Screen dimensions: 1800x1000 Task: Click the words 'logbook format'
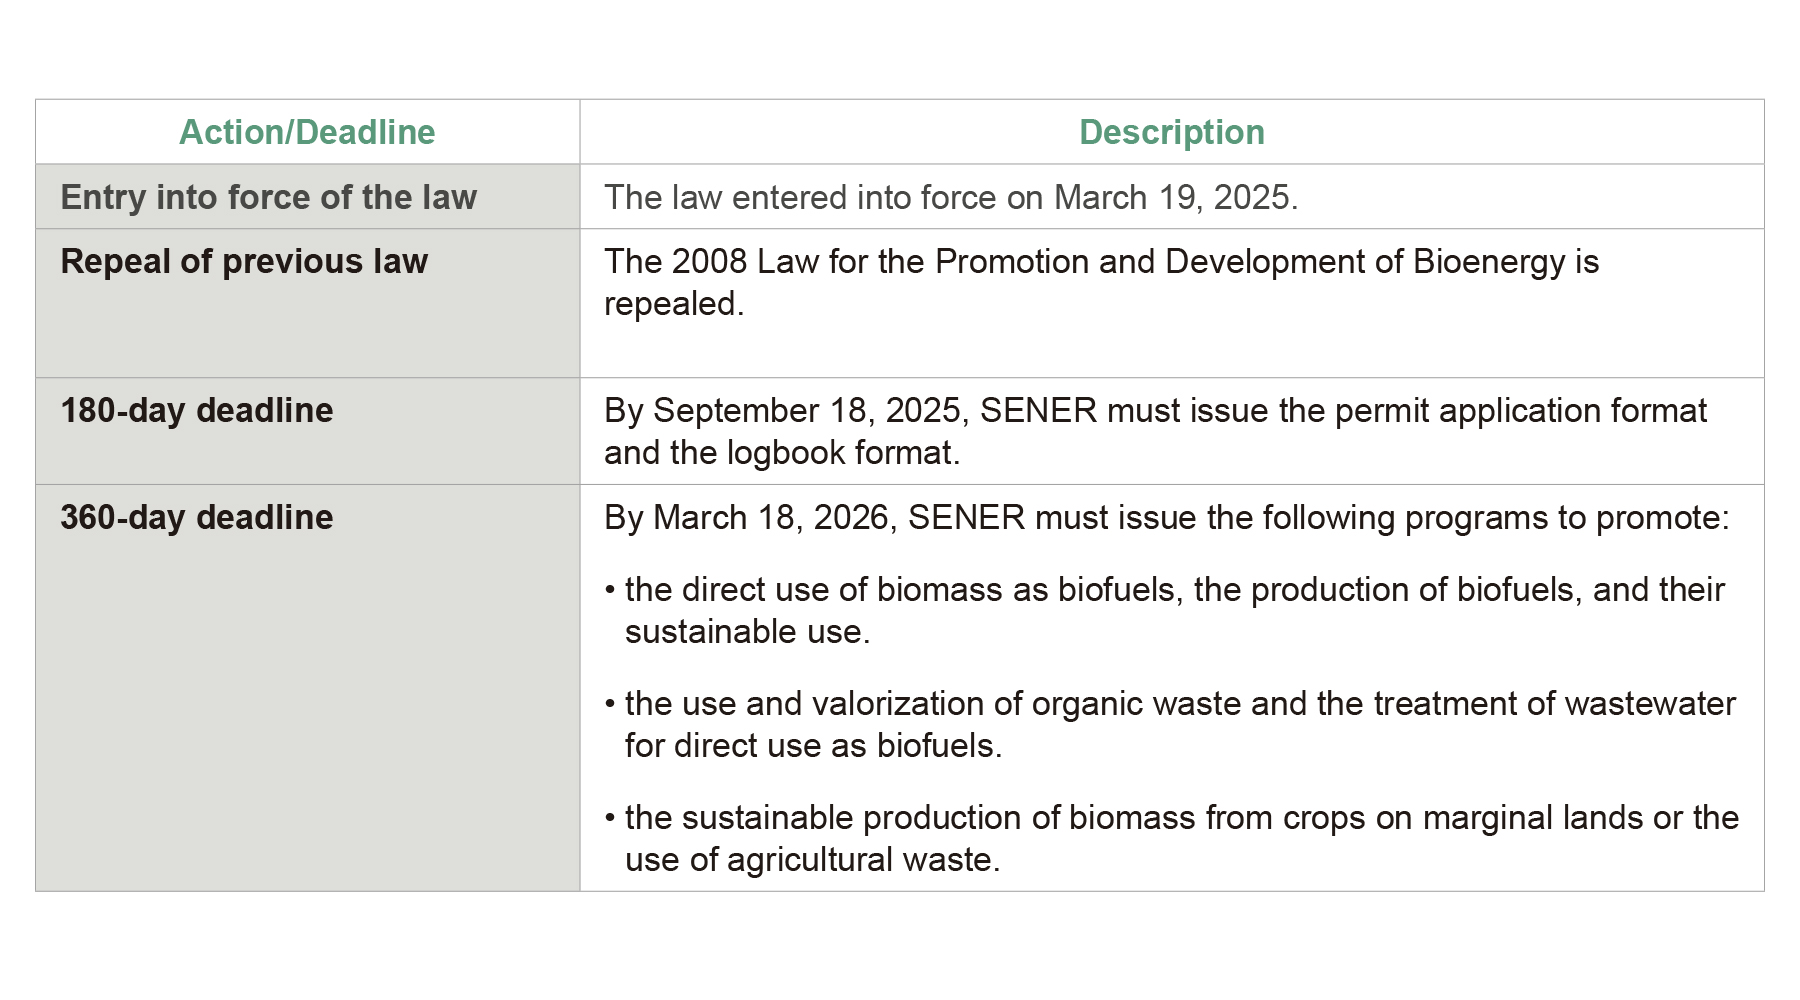(839, 453)
